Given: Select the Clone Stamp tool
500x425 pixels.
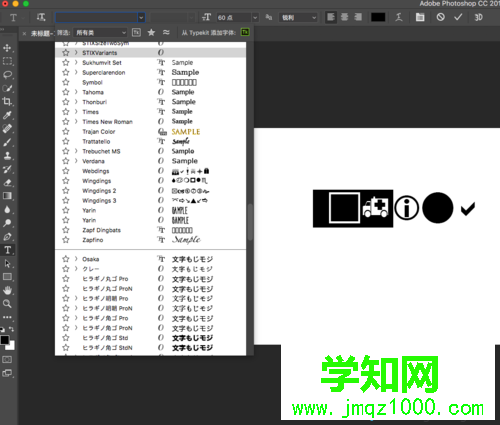Looking at the screenshot, I should coord(7,156).
